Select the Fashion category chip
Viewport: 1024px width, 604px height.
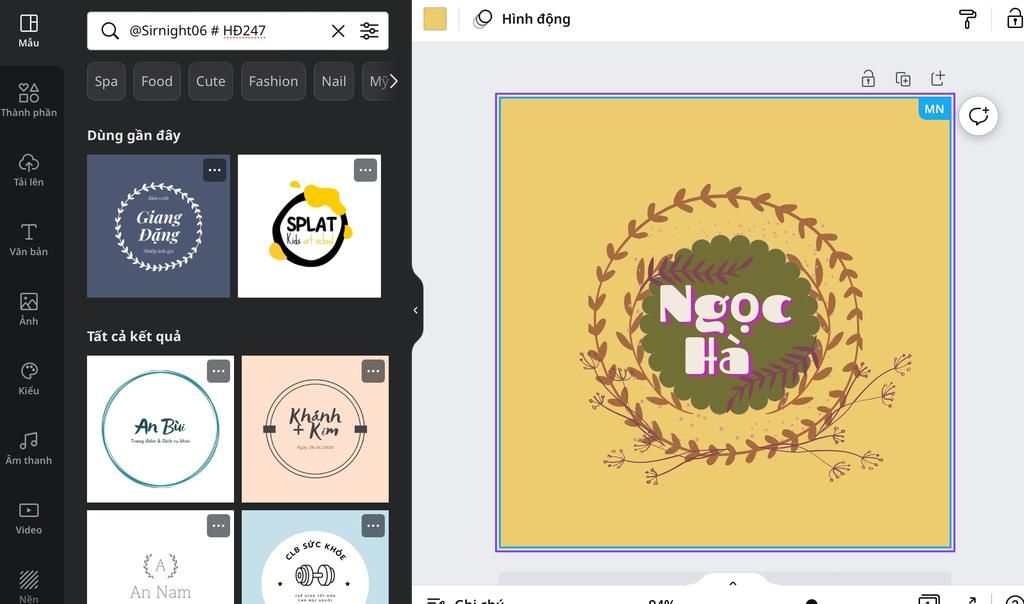tap(273, 82)
